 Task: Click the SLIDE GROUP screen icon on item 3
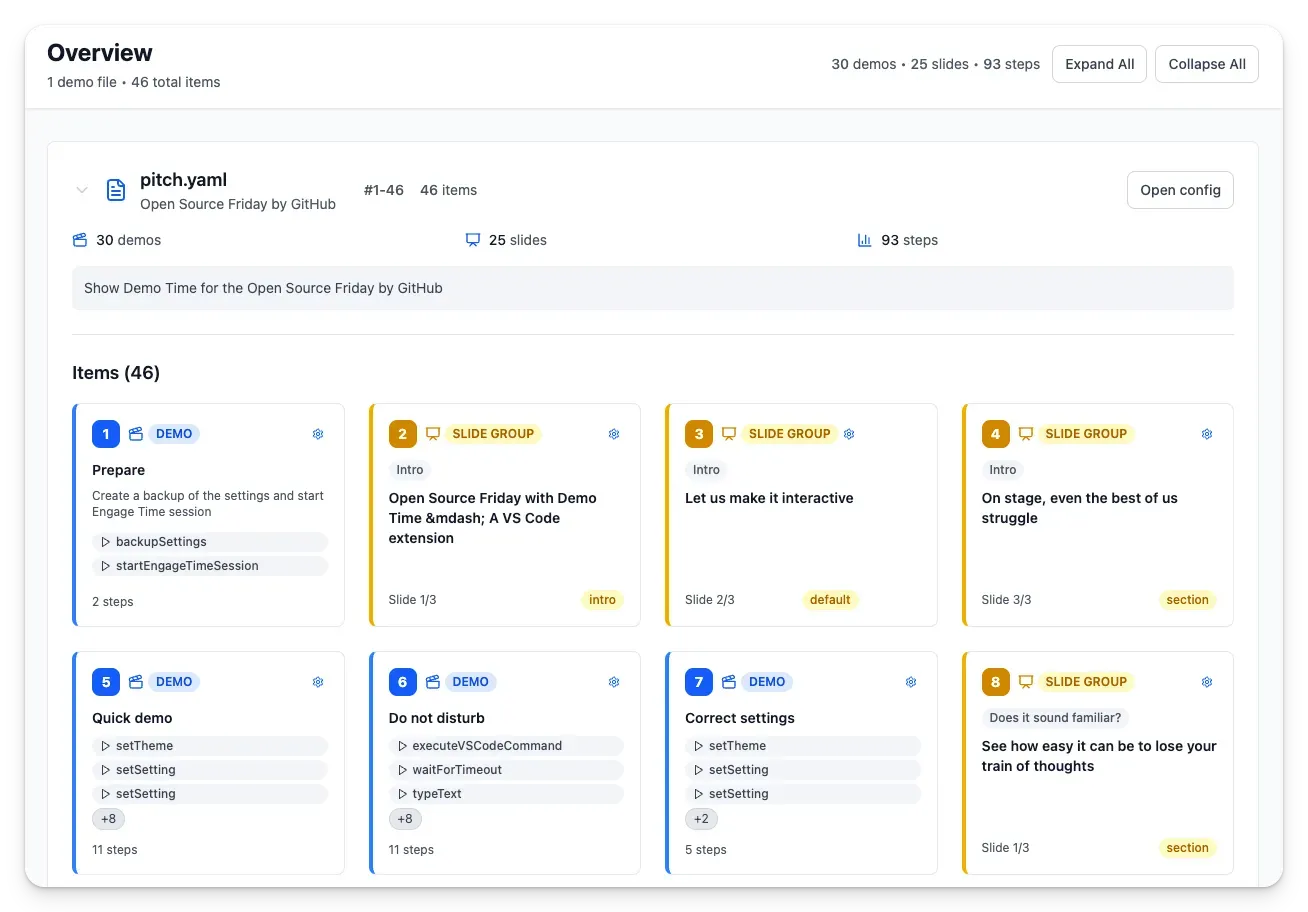(729, 433)
